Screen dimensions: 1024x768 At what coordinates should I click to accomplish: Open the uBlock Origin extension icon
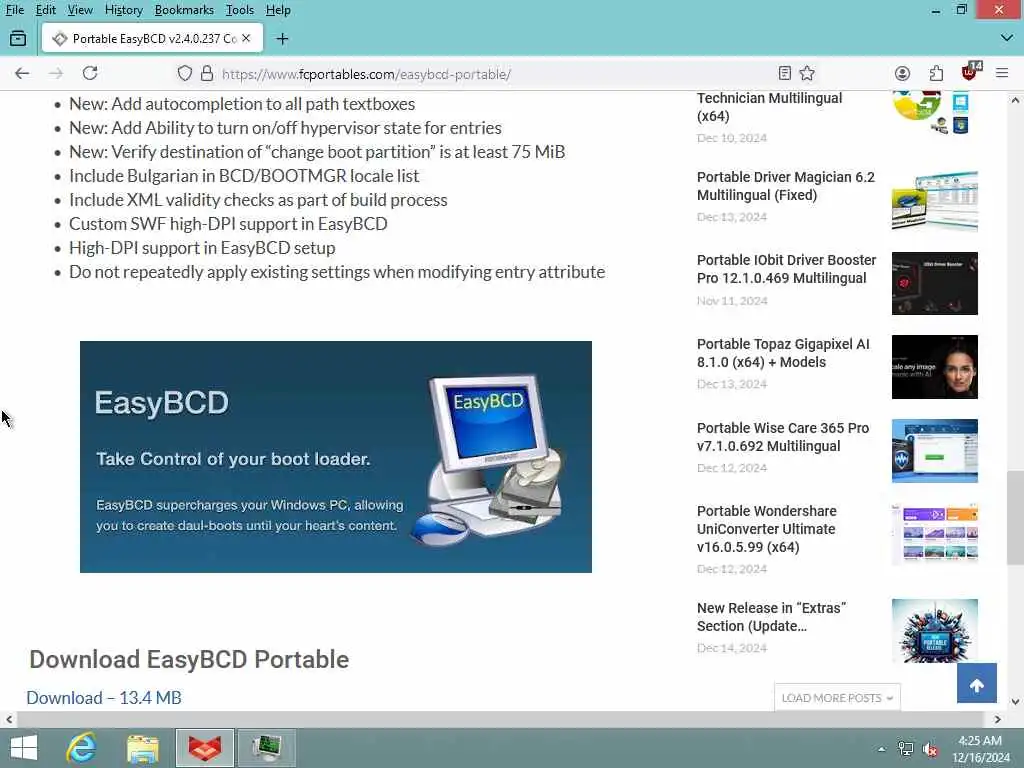pyautogui.click(x=971, y=72)
